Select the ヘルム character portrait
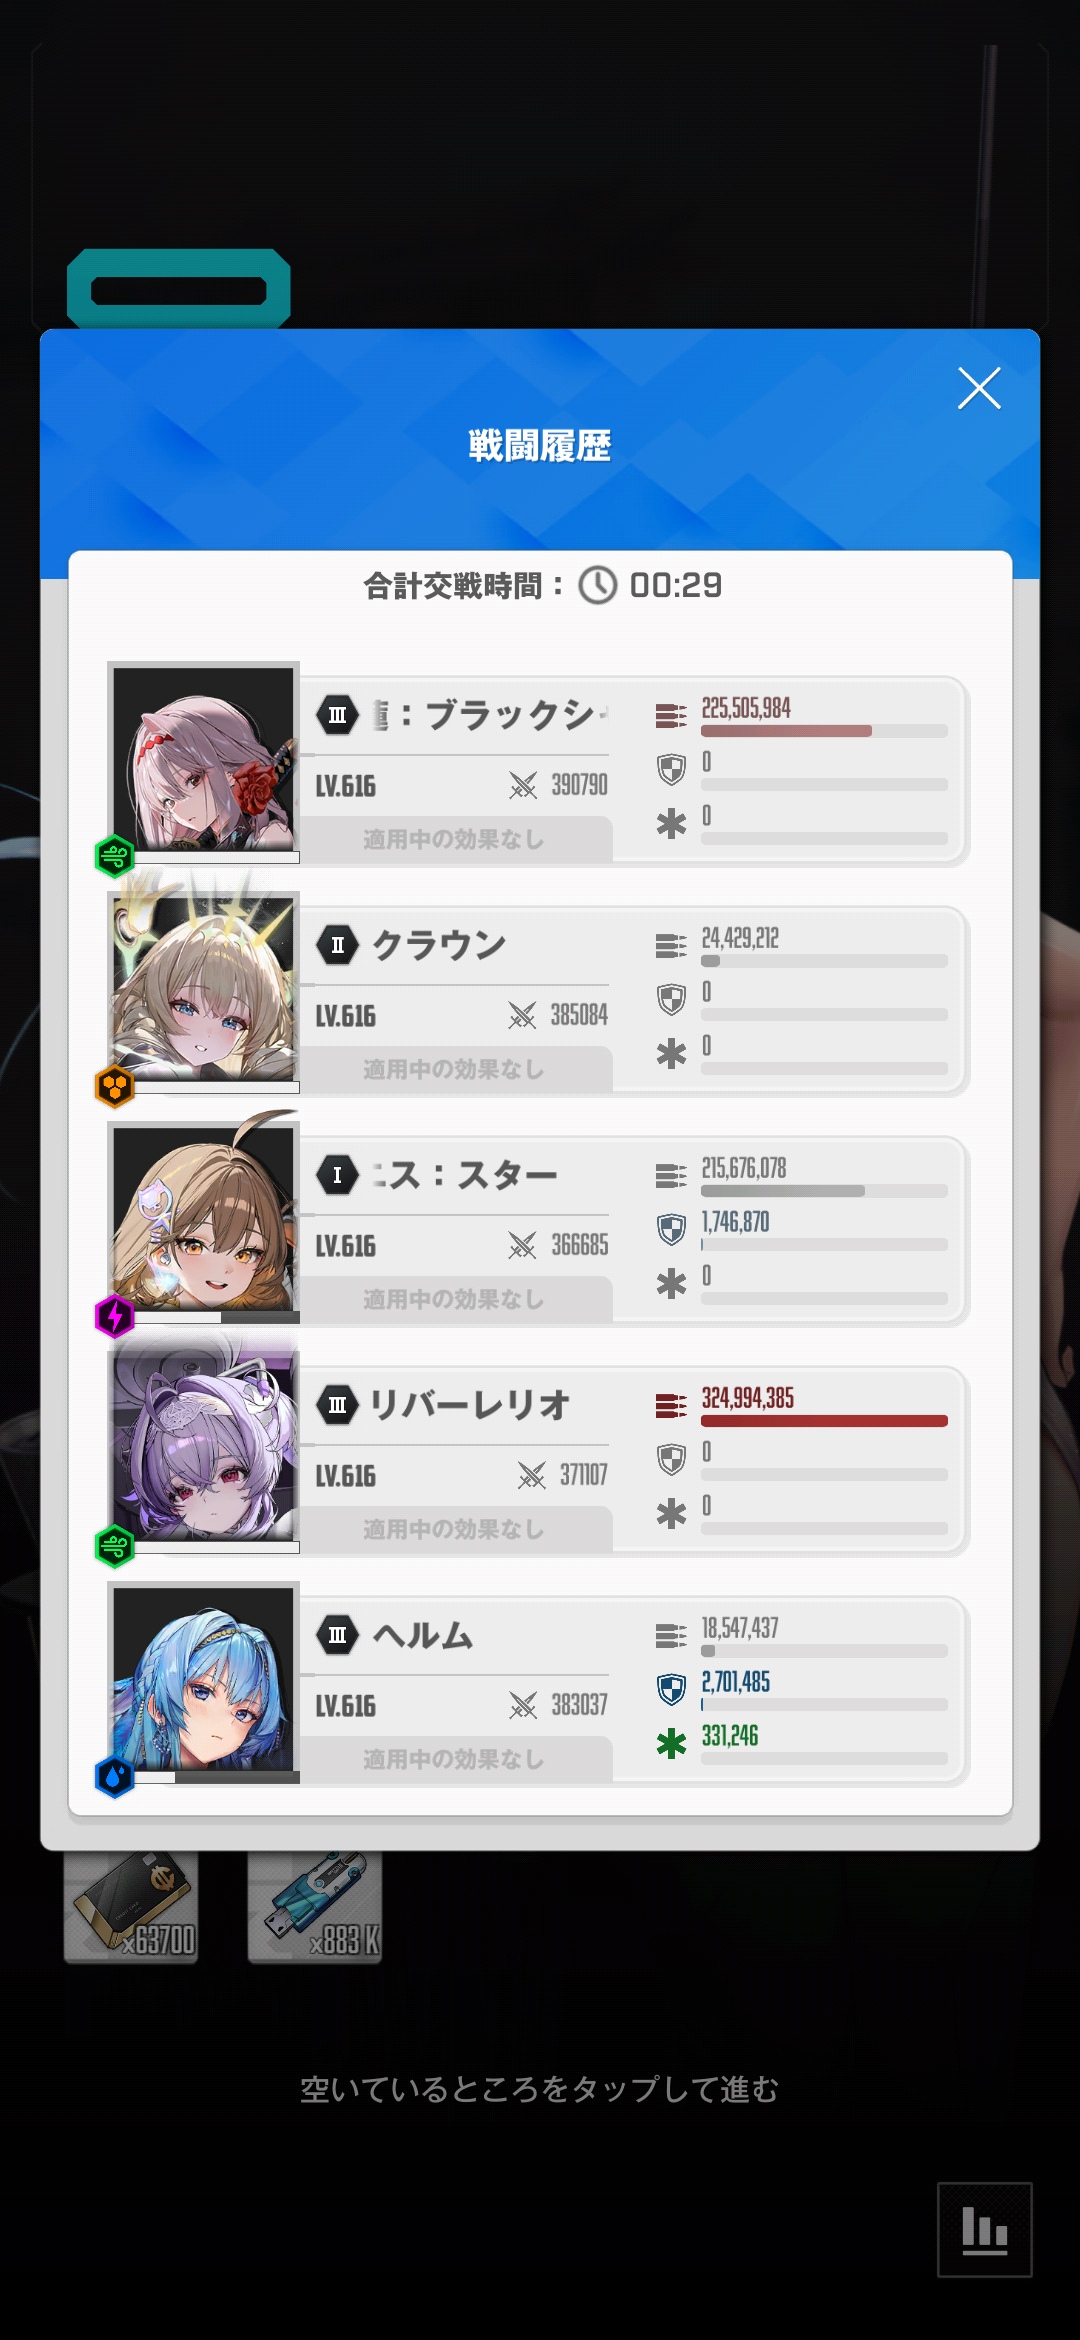Viewport: 1080px width, 2340px height. coord(204,1678)
